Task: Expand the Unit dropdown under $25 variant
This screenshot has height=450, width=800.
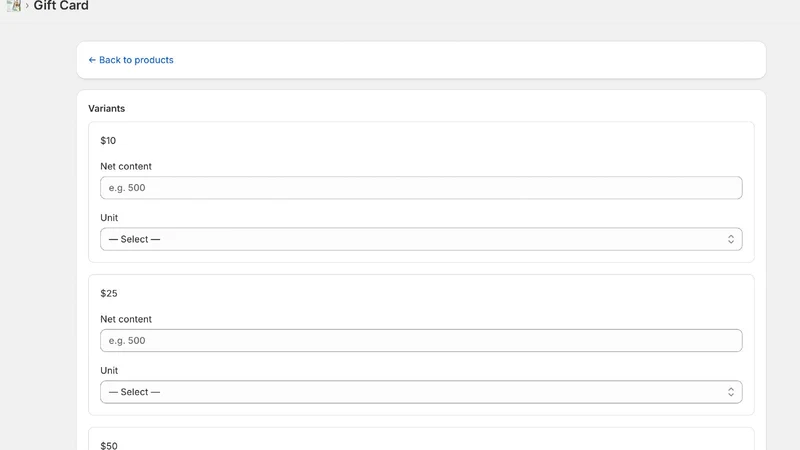Action: pos(421,392)
